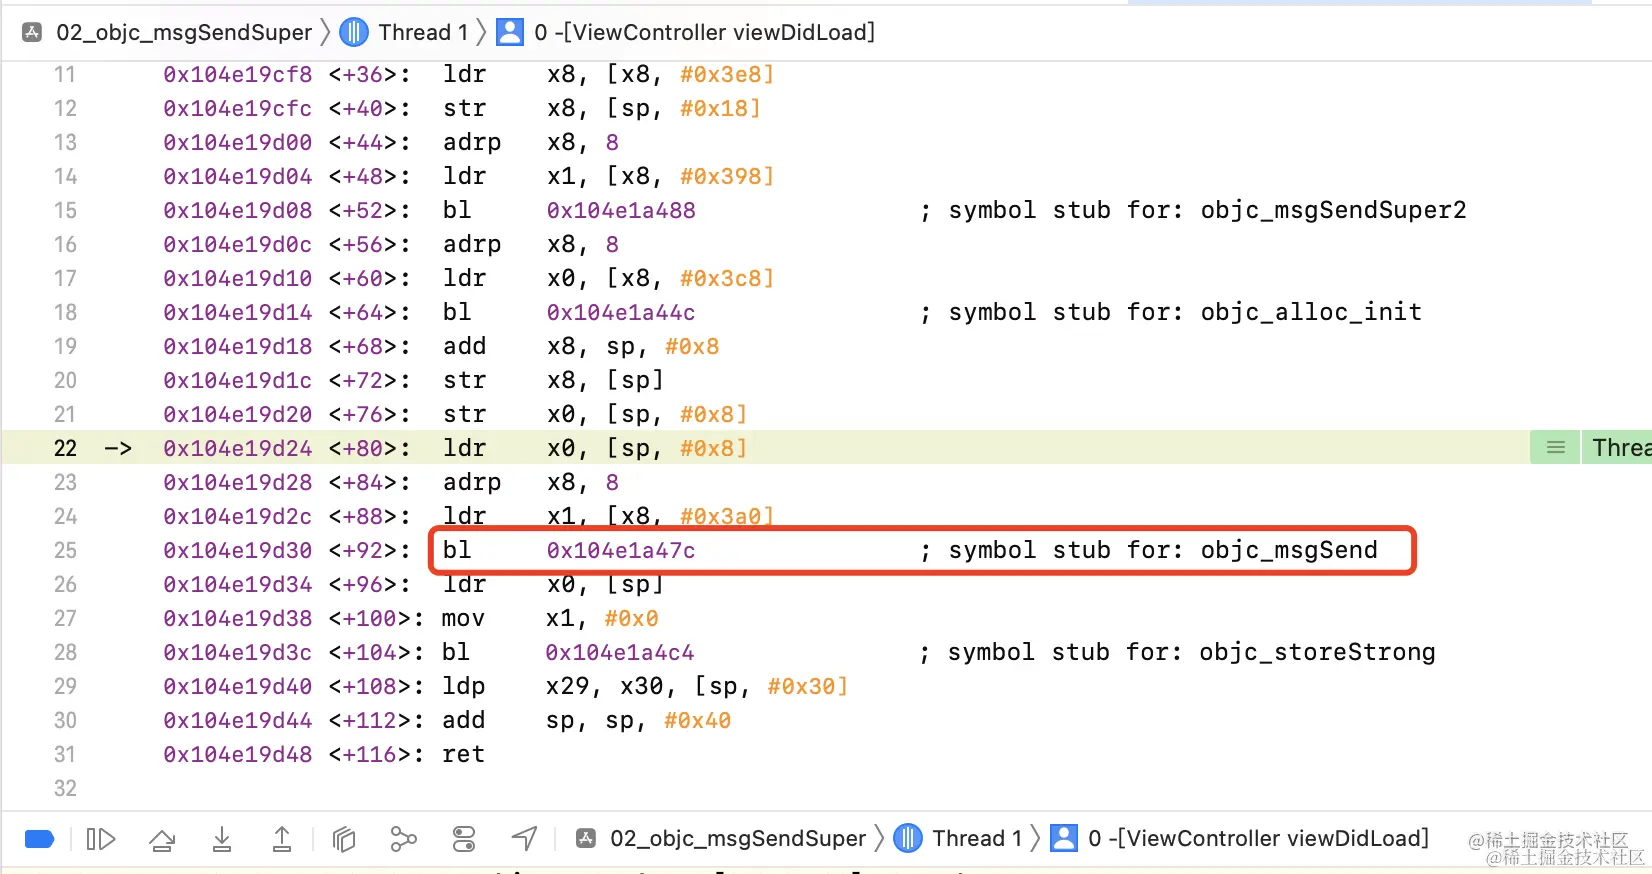Screen dimensions: 1652x874
Task: Open the viewDidLoad frame menu in the debug bar
Action: point(1258,838)
